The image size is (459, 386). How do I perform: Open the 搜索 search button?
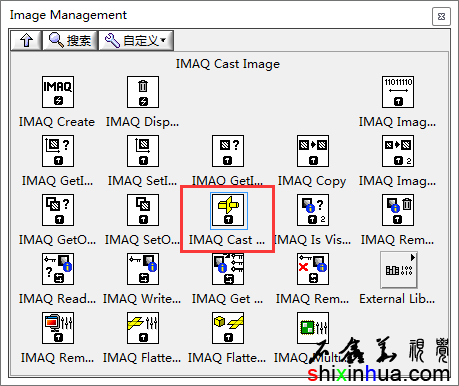70,41
